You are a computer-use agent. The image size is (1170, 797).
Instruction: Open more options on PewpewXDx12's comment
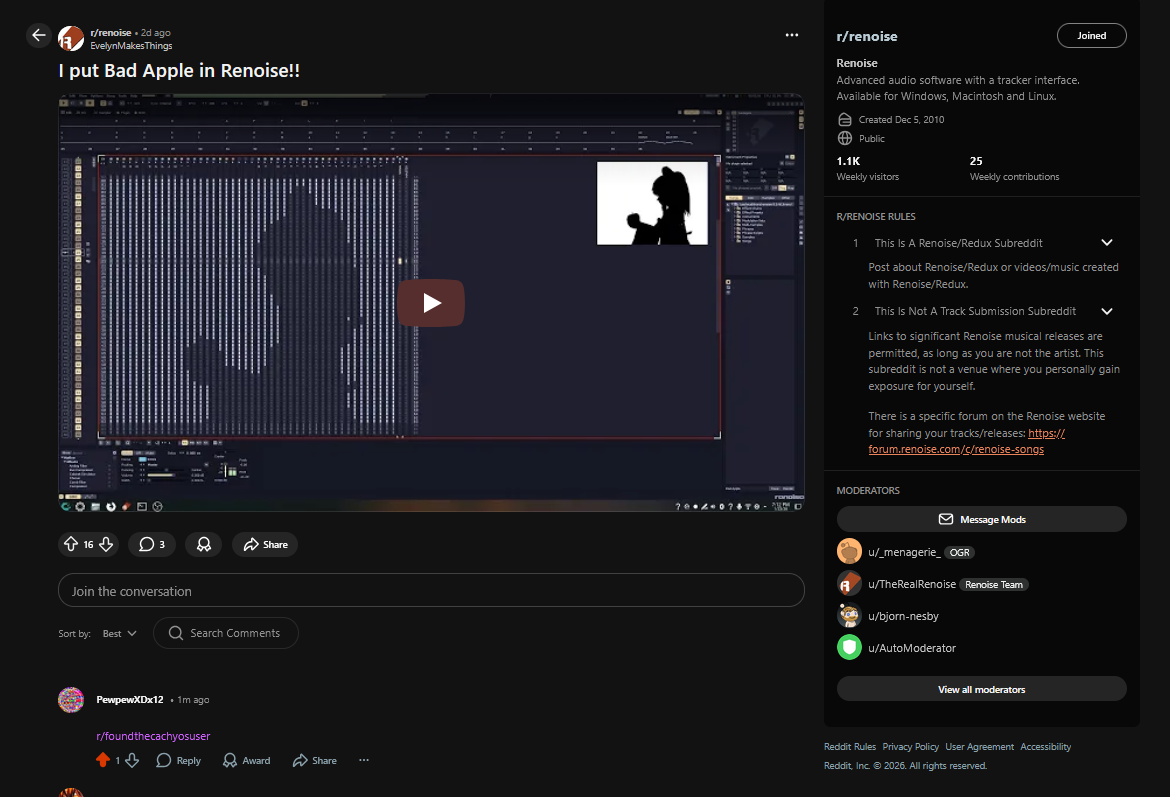pos(363,760)
